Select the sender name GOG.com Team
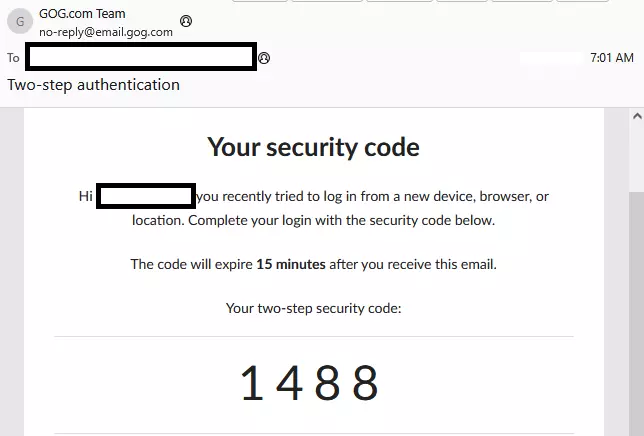644x436 pixels. (x=82, y=14)
